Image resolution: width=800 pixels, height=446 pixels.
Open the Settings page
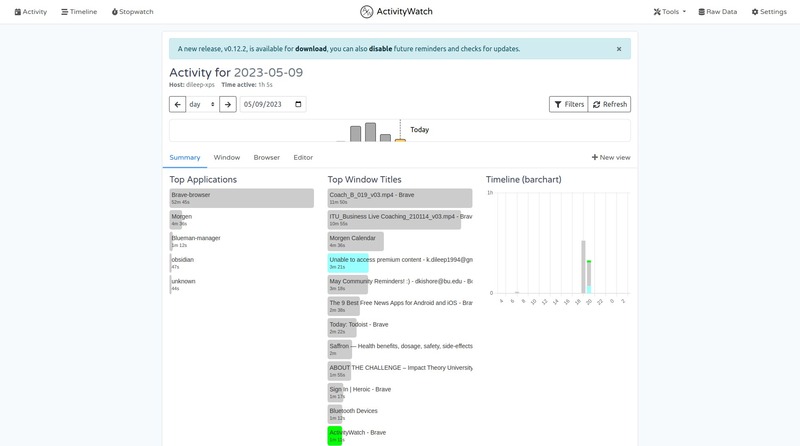pos(769,12)
